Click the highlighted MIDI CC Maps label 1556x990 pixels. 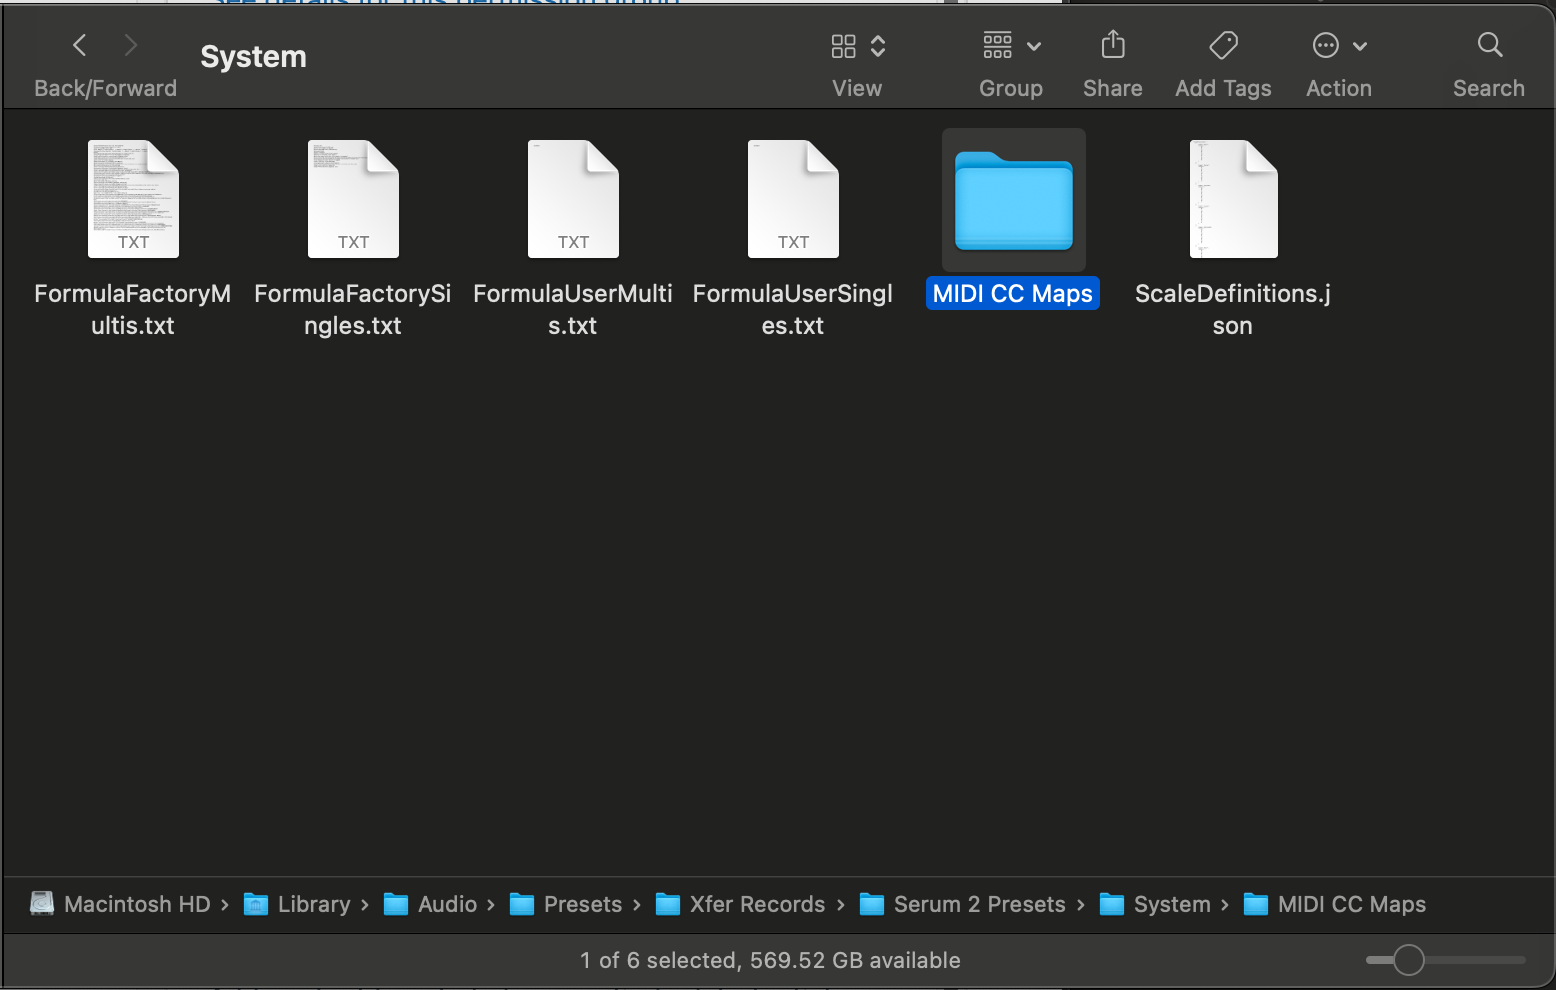pyautogui.click(x=1013, y=293)
